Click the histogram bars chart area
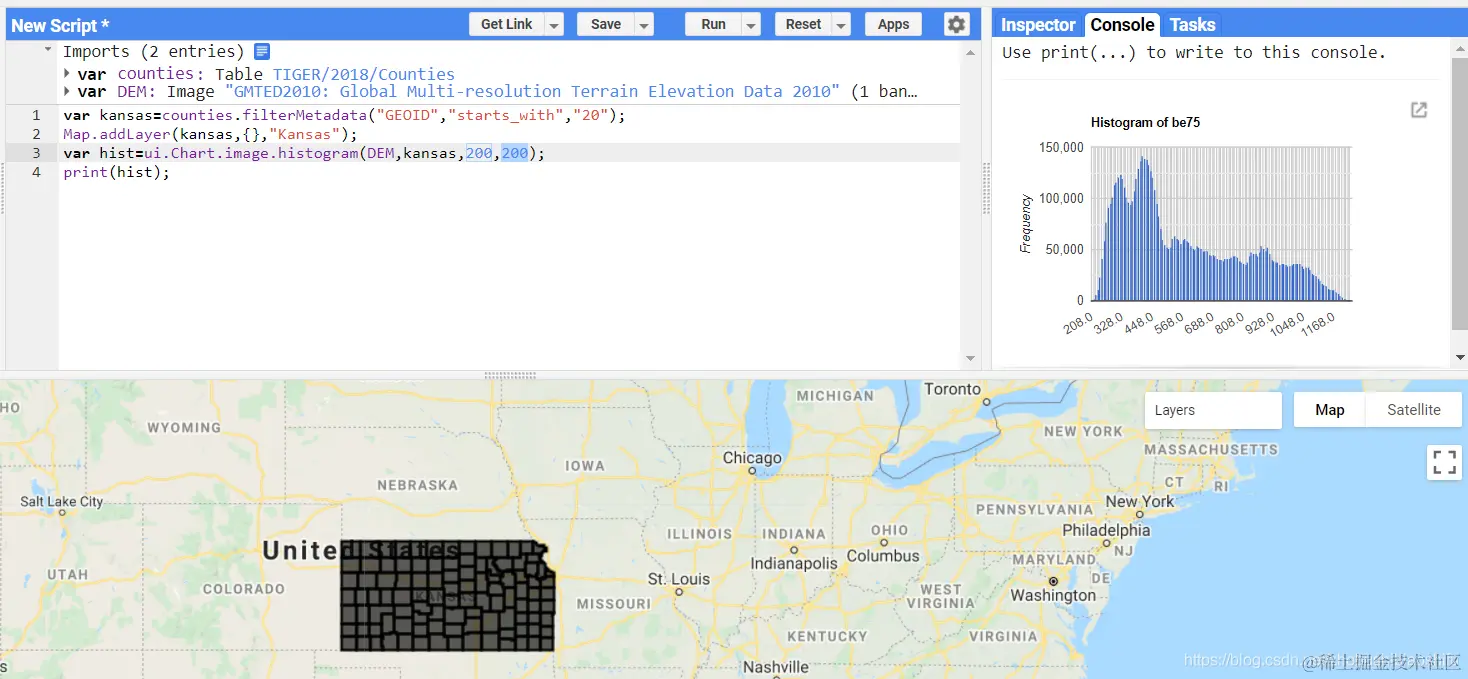 click(1220, 223)
